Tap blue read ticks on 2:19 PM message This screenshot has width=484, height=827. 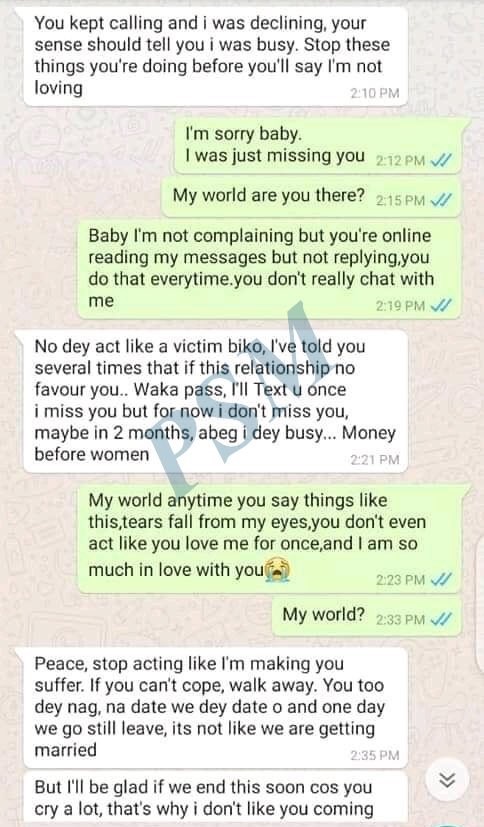(441, 305)
